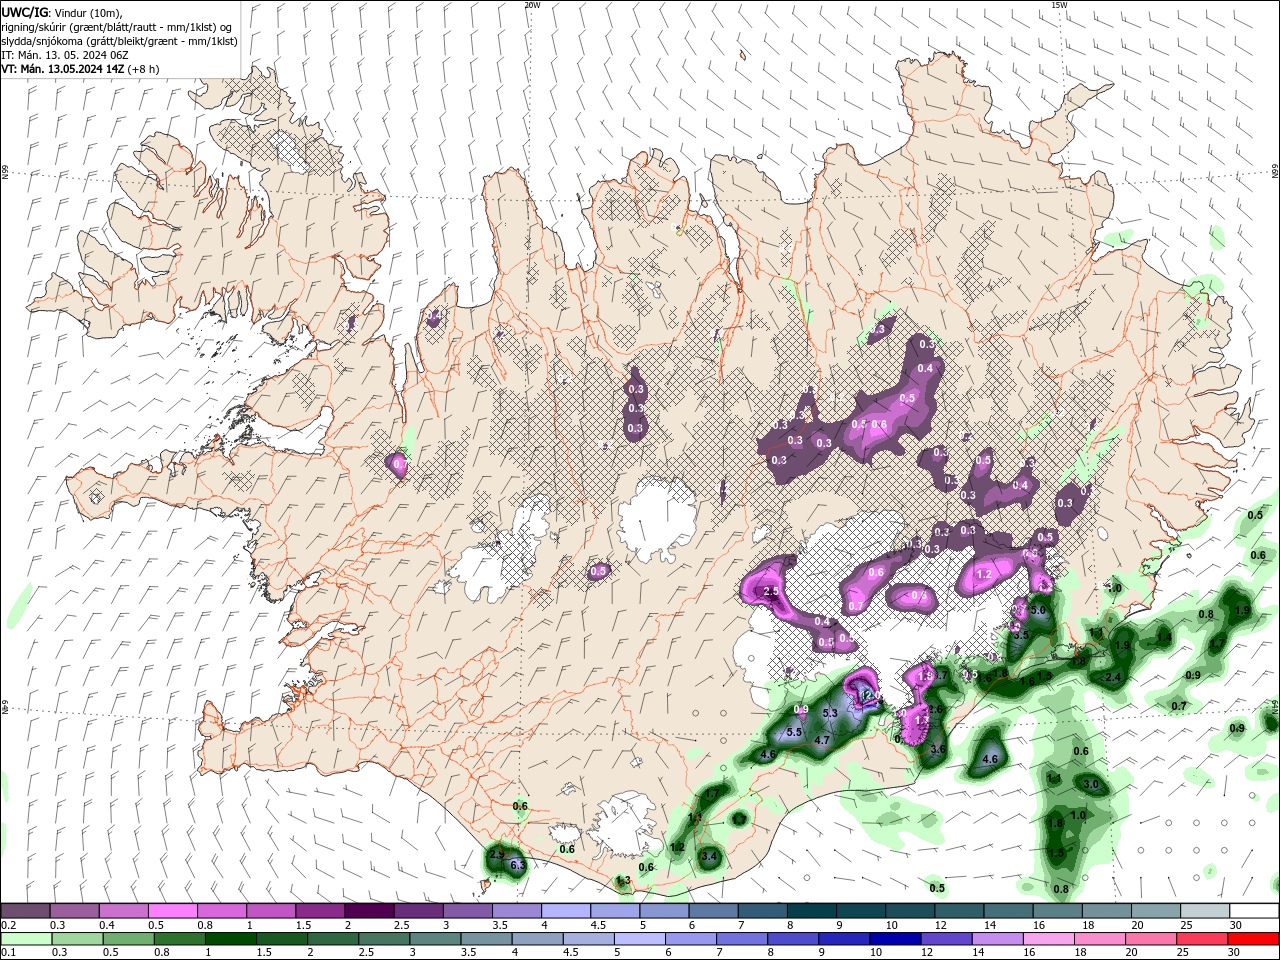Viewport: 1280px width, 960px height.
Task: Click the '0.2' label in the top legend
Action: [x=8, y=925]
